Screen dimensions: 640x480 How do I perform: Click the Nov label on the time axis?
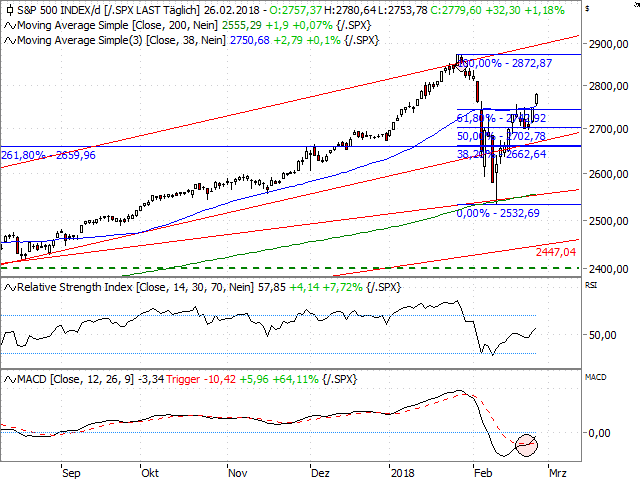point(238,473)
